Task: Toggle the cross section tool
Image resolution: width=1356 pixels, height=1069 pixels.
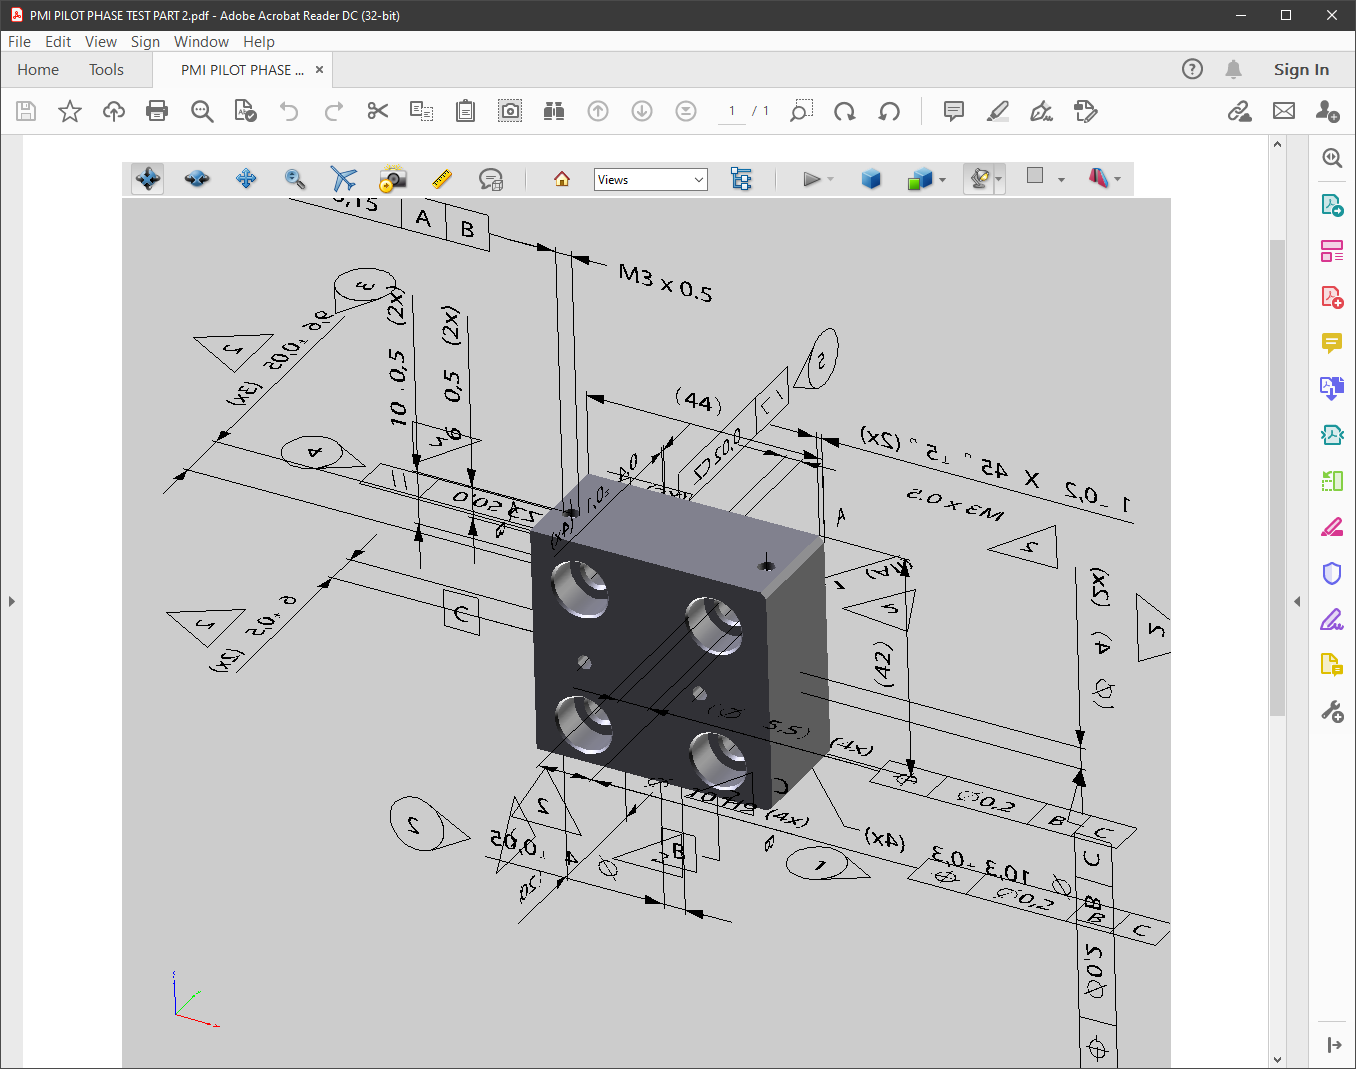Action: 1098,179
